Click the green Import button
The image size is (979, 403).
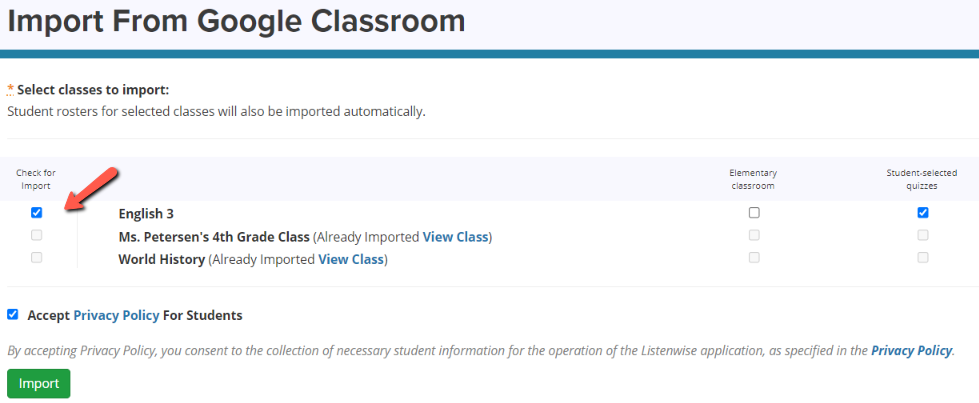pyautogui.click(x=39, y=384)
